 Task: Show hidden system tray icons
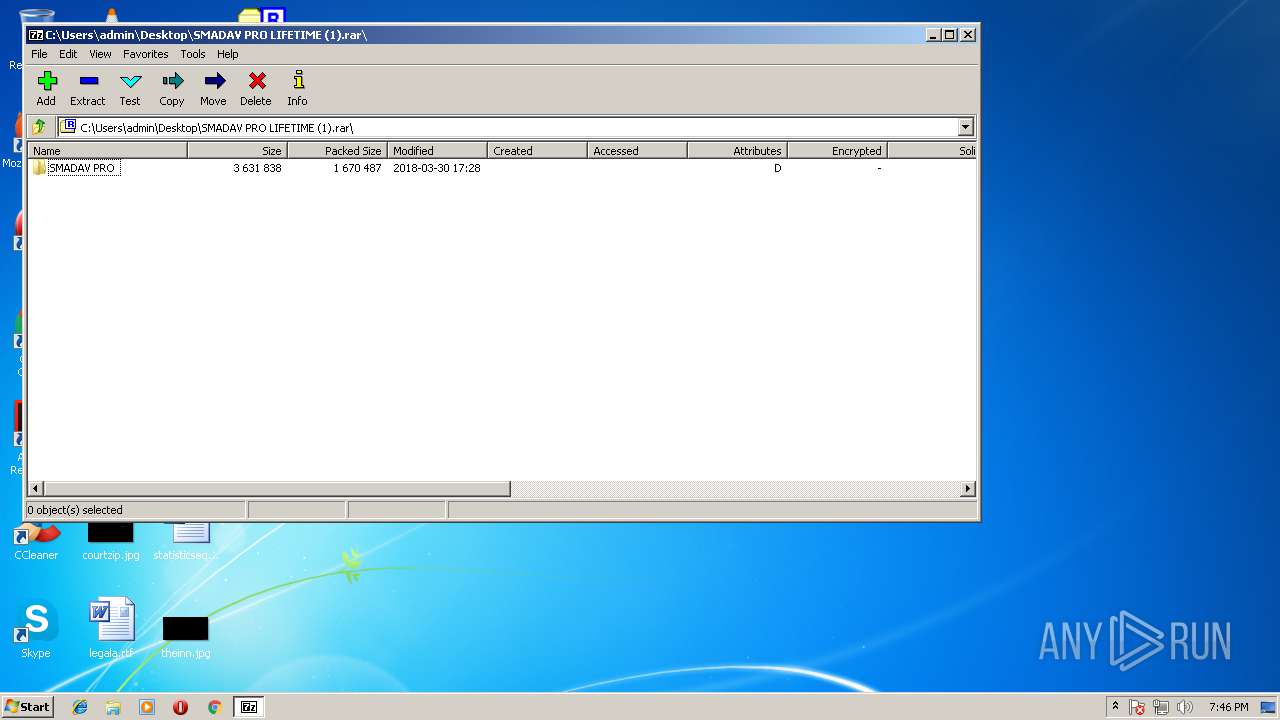click(1115, 707)
